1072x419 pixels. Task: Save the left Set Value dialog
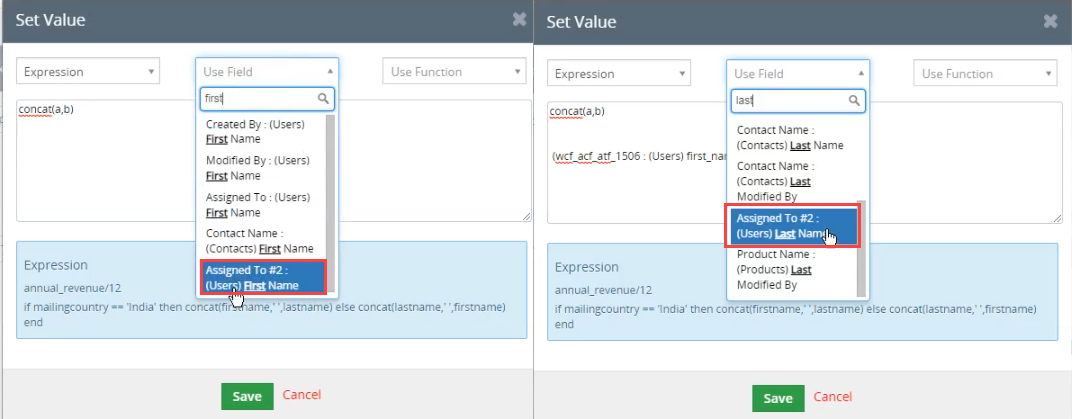coord(247,396)
